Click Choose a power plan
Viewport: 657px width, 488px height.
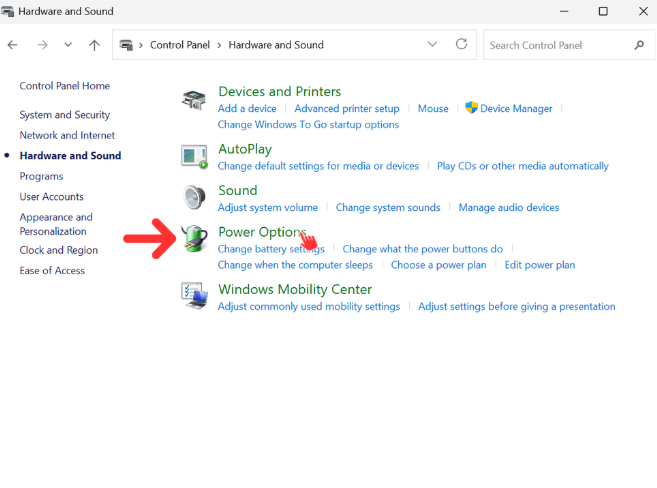click(438, 265)
